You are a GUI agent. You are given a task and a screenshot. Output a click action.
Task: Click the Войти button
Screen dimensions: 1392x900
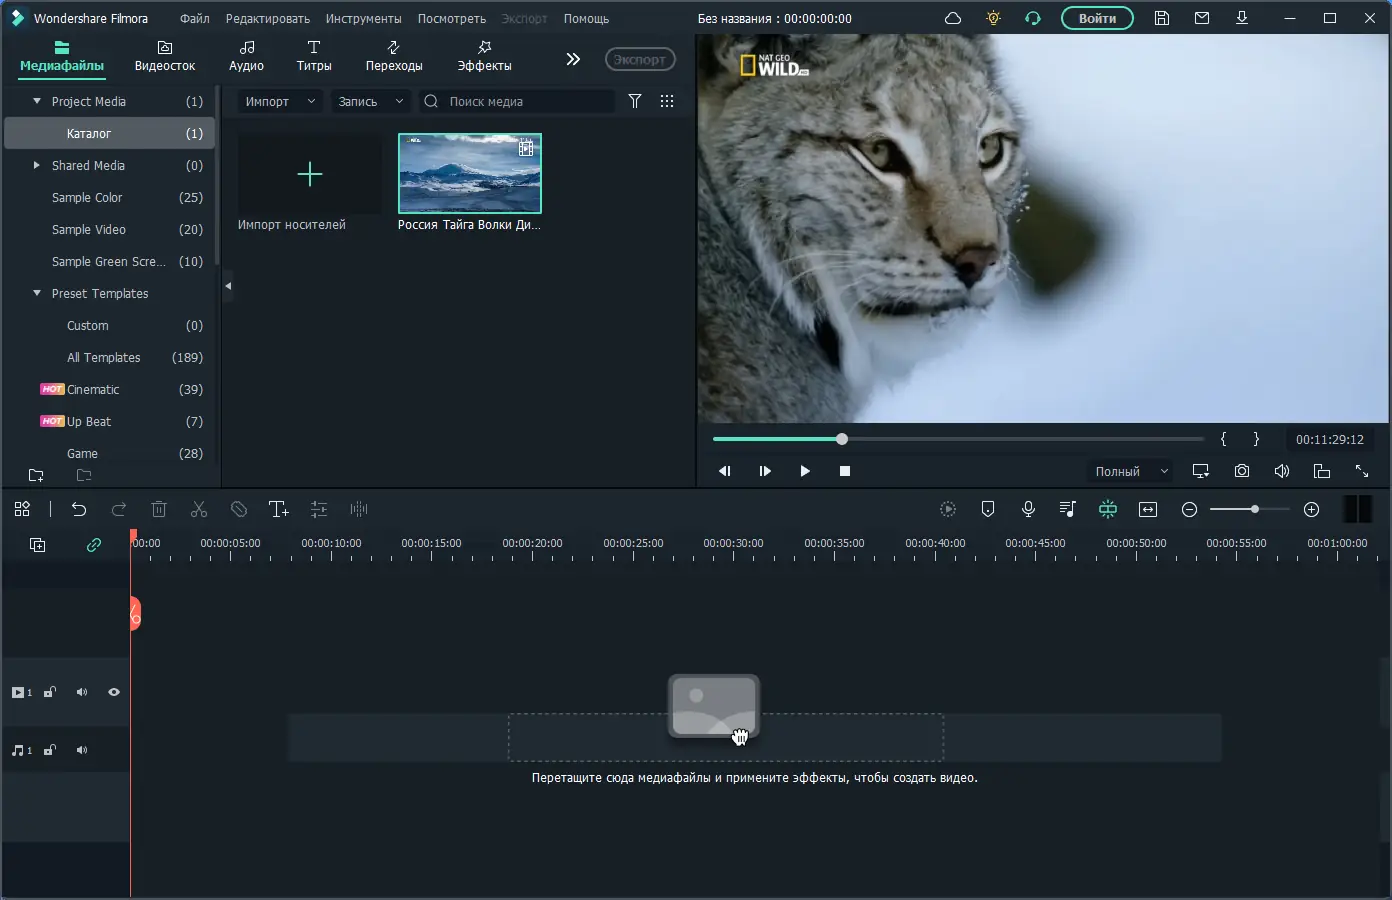1097,18
